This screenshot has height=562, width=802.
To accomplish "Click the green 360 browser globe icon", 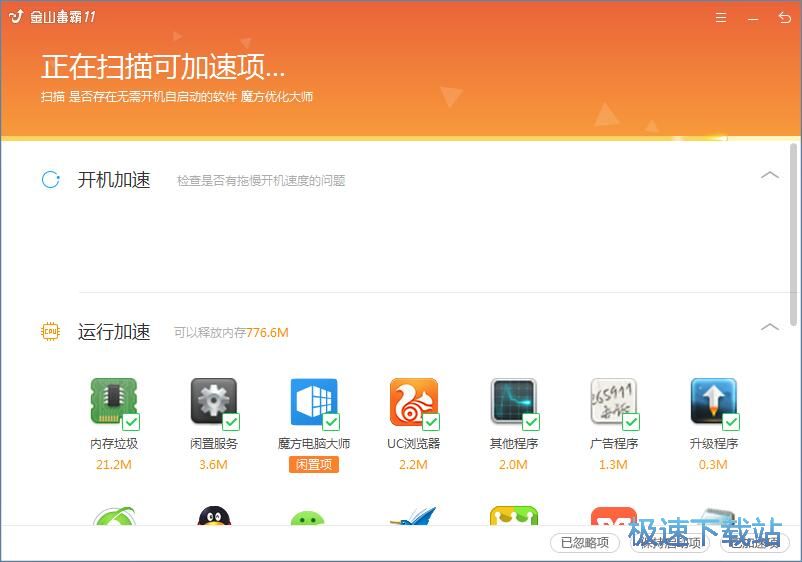I will [x=115, y=515].
